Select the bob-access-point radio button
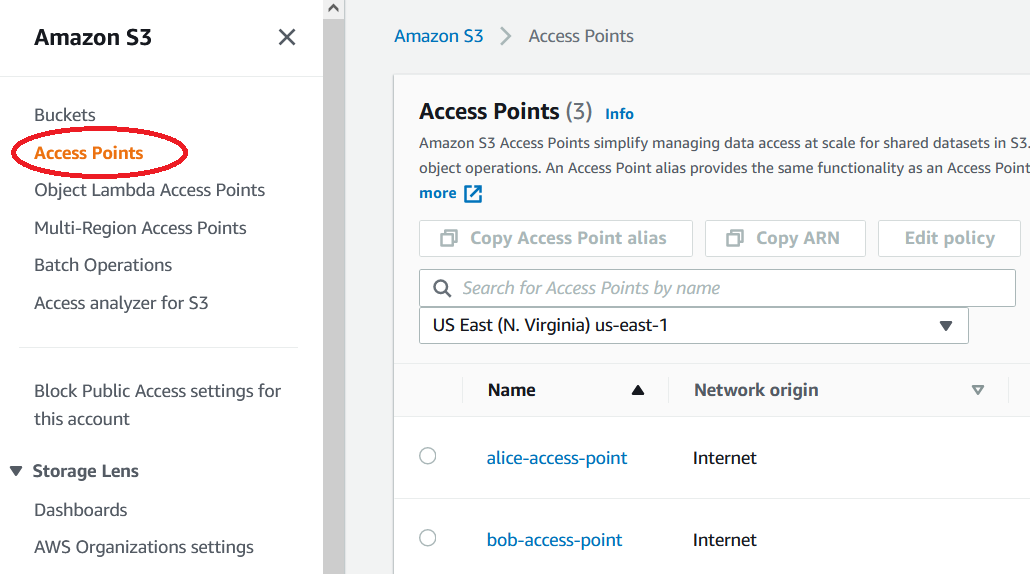This screenshot has width=1030, height=574. point(428,538)
